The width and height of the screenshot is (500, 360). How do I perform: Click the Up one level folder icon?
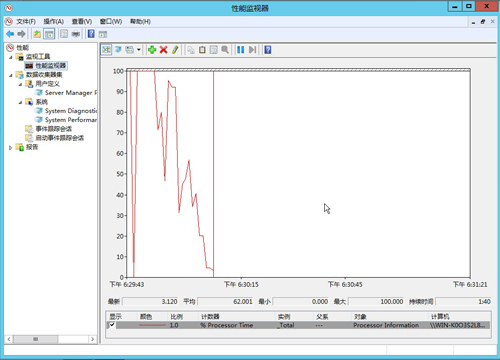click(37, 34)
